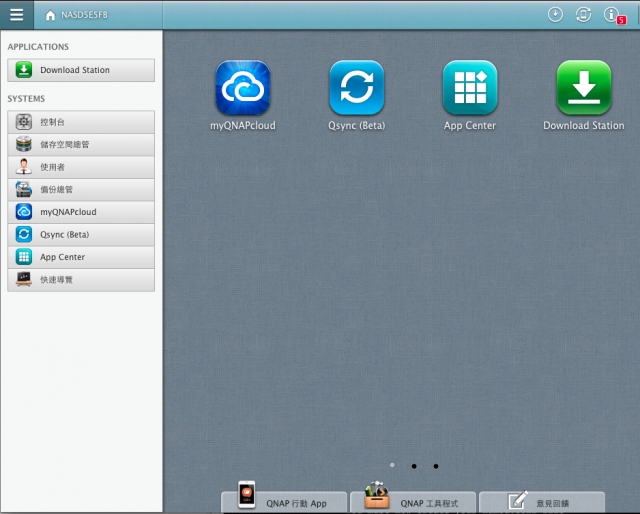The height and width of the screenshot is (514, 640).
Task: Open 意見回饋 feedback button
Action: 542,502
